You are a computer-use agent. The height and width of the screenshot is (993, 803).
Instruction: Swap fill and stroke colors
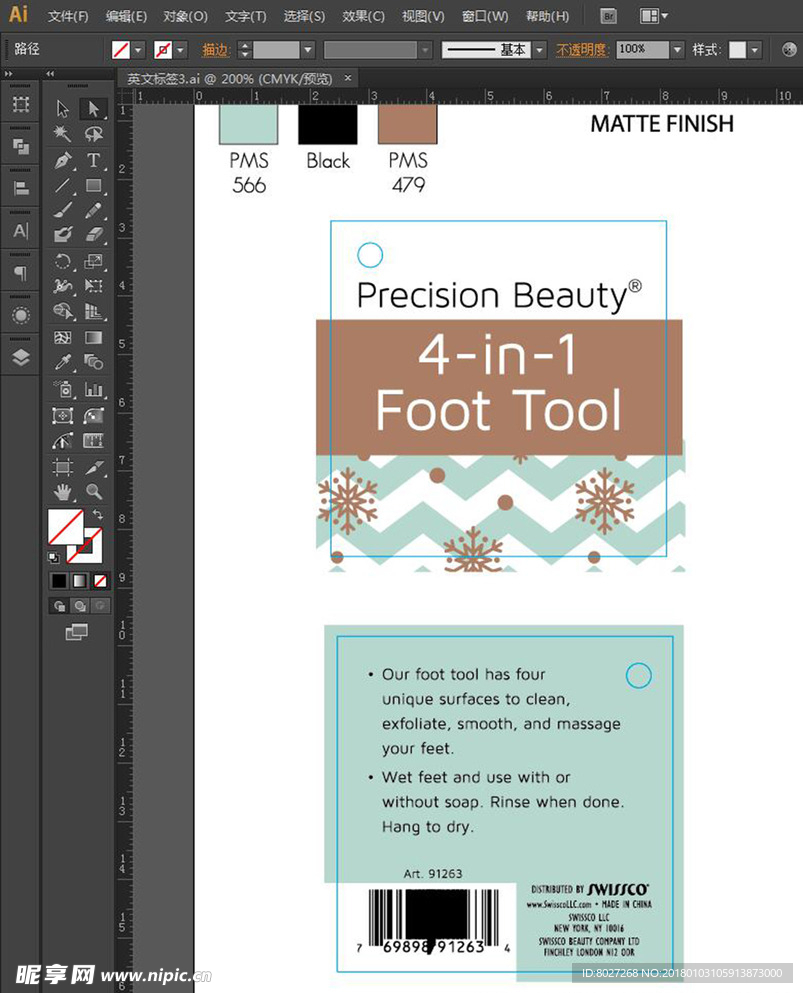(97, 514)
